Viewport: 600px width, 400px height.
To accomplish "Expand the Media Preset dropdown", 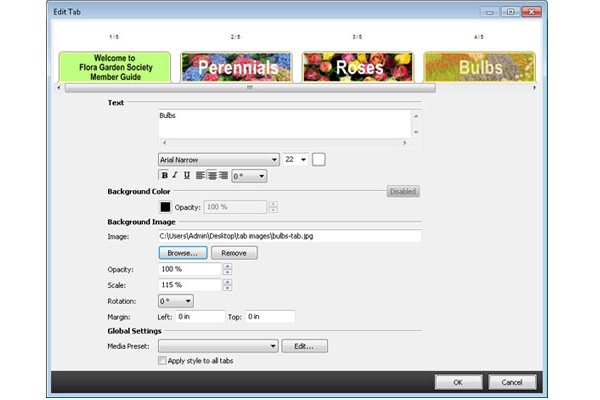I will pos(217,346).
